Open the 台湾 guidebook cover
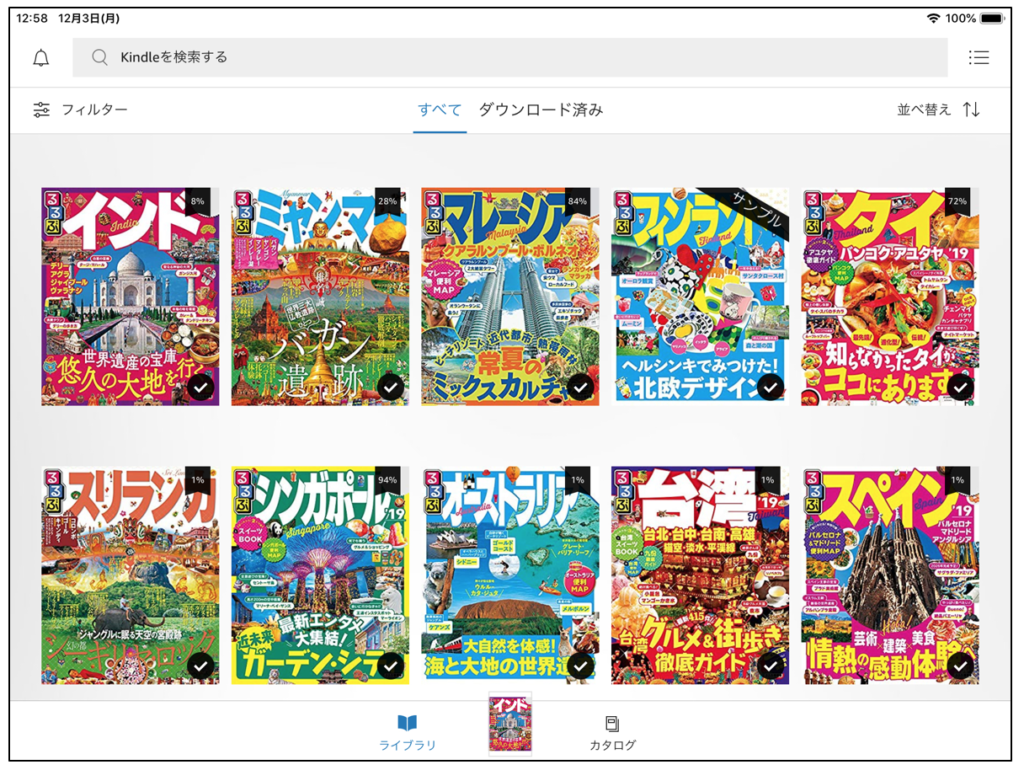Viewport: 1024px width, 770px height. click(x=700, y=575)
